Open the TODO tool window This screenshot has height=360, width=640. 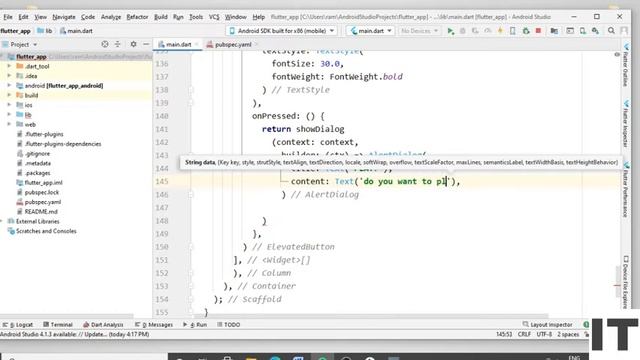click(x=228, y=324)
